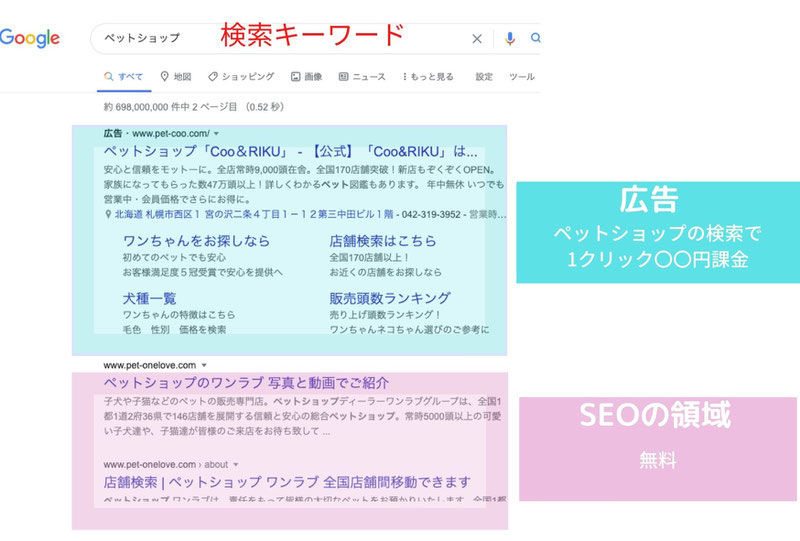800x541 pixels.
Task: Click the location pin icon by the address
Action: 108,214
